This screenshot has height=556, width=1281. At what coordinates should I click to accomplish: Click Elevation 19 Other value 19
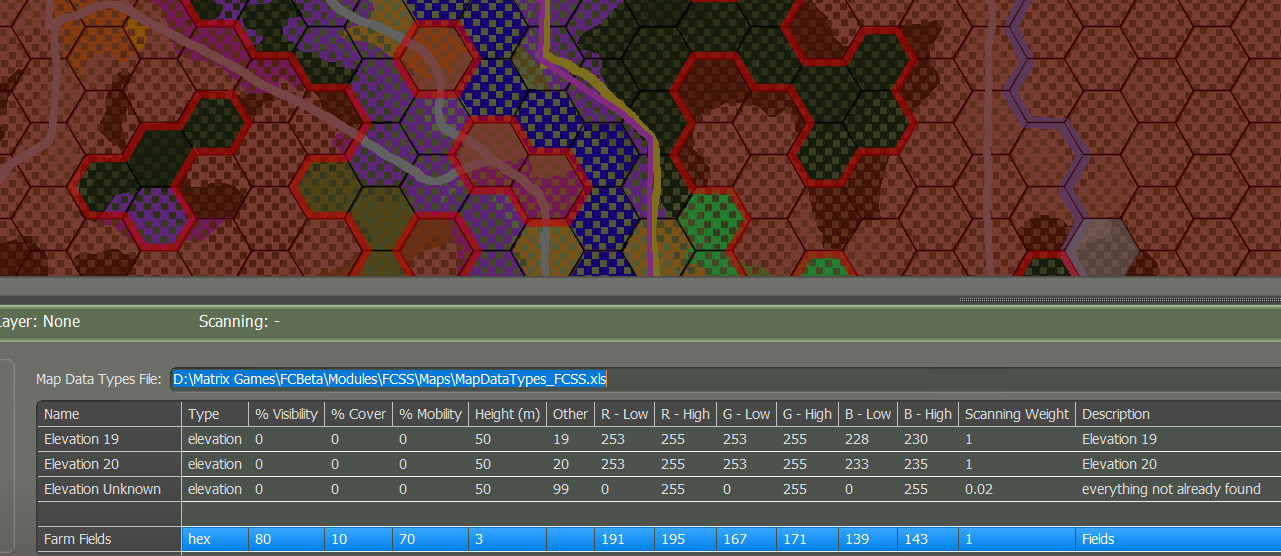click(x=570, y=439)
